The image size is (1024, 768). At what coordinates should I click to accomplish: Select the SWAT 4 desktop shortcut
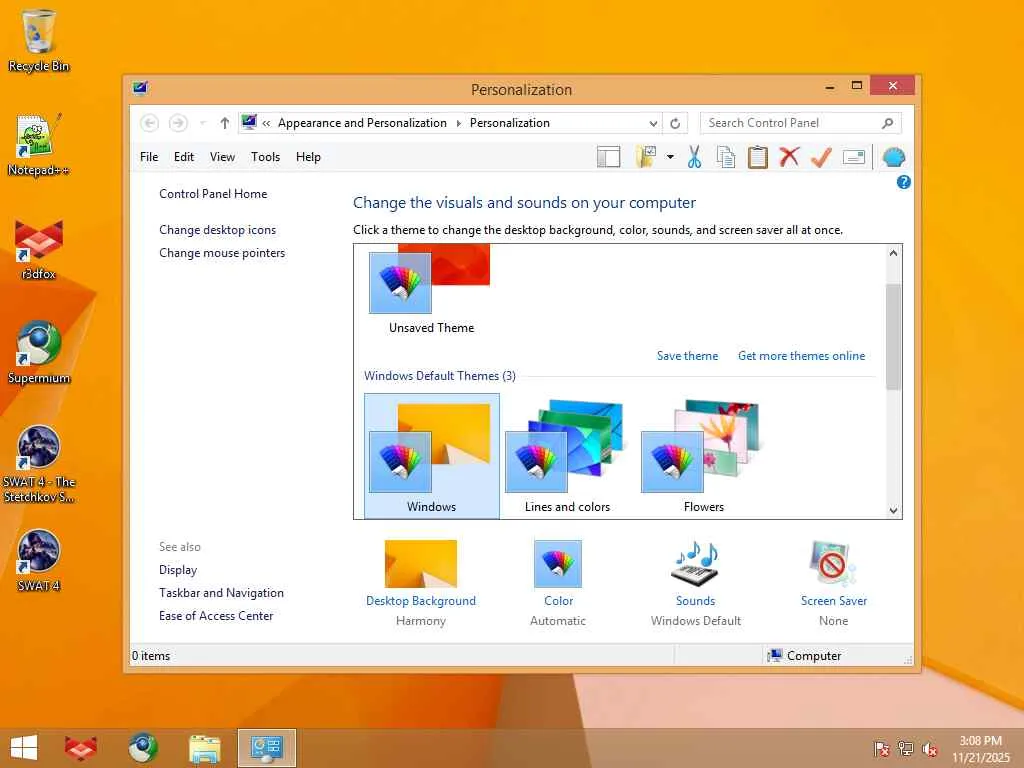(x=38, y=561)
